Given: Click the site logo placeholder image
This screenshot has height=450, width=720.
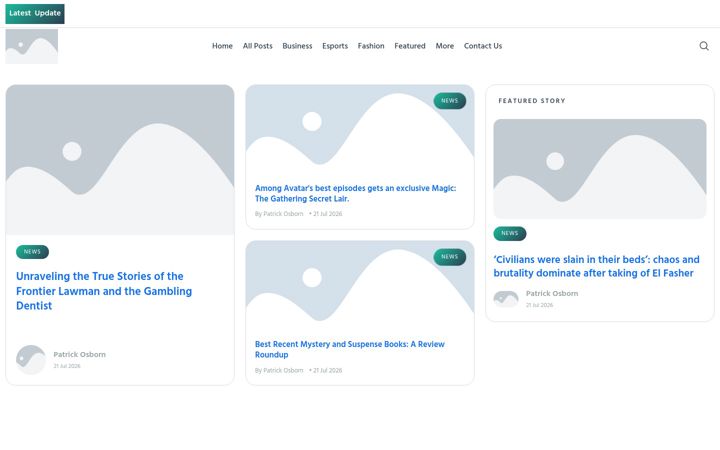Looking at the screenshot, I should 32,46.
